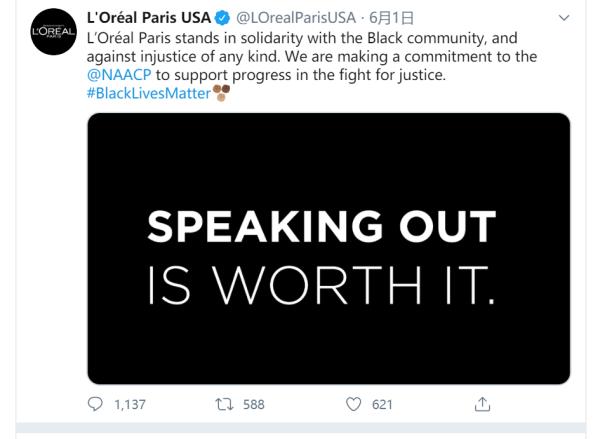Click the 588 retweets count
Image resolution: width=600 pixels, height=439 pixels.
coord(254,405)
